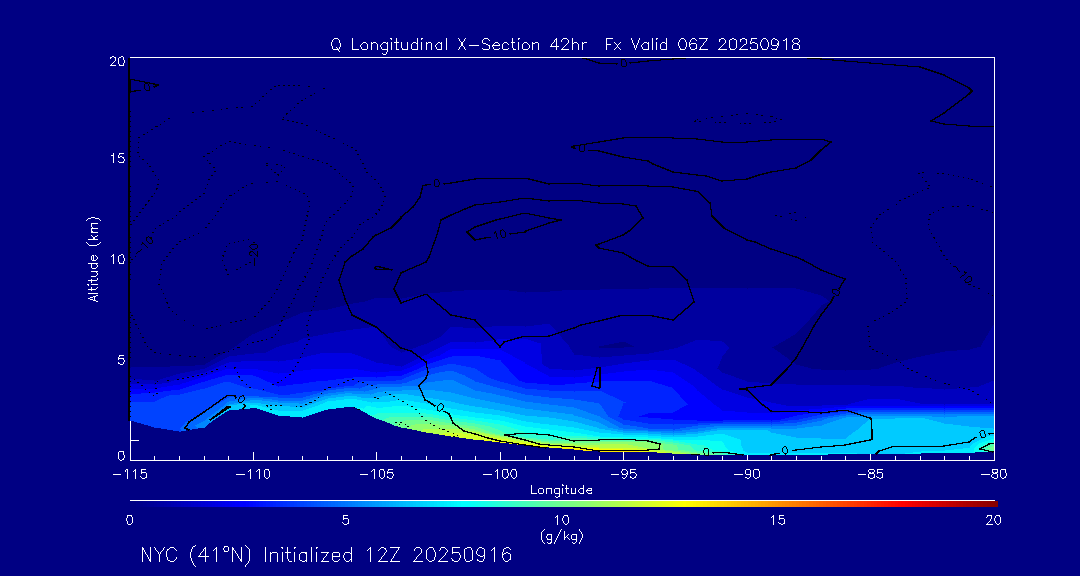The height and width of the screenshot is (576, 1080).
Task: Click the red end of the colorbar
Action: point(988,502)
